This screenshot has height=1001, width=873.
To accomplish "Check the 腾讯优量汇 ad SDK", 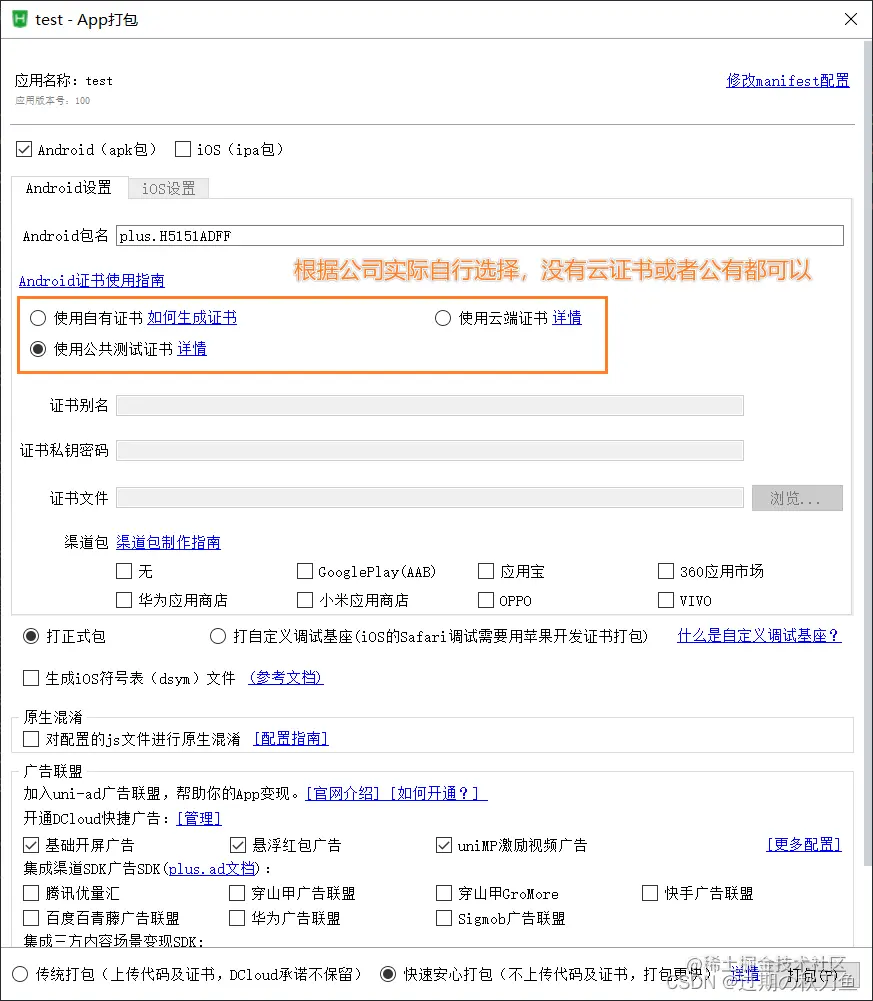I will (31, 893).
